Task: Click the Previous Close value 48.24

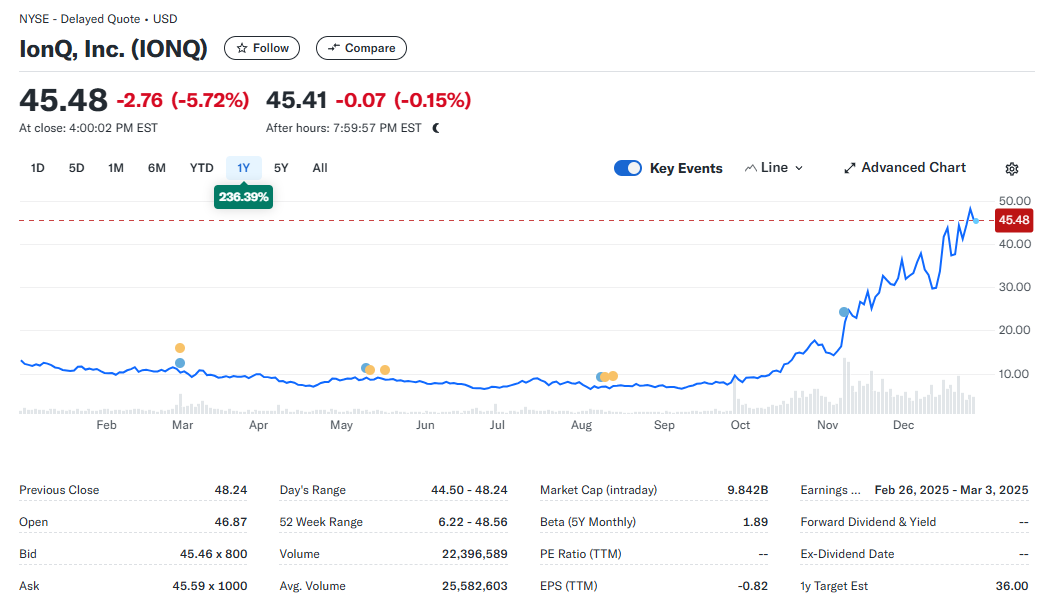Action: point(231,490)
